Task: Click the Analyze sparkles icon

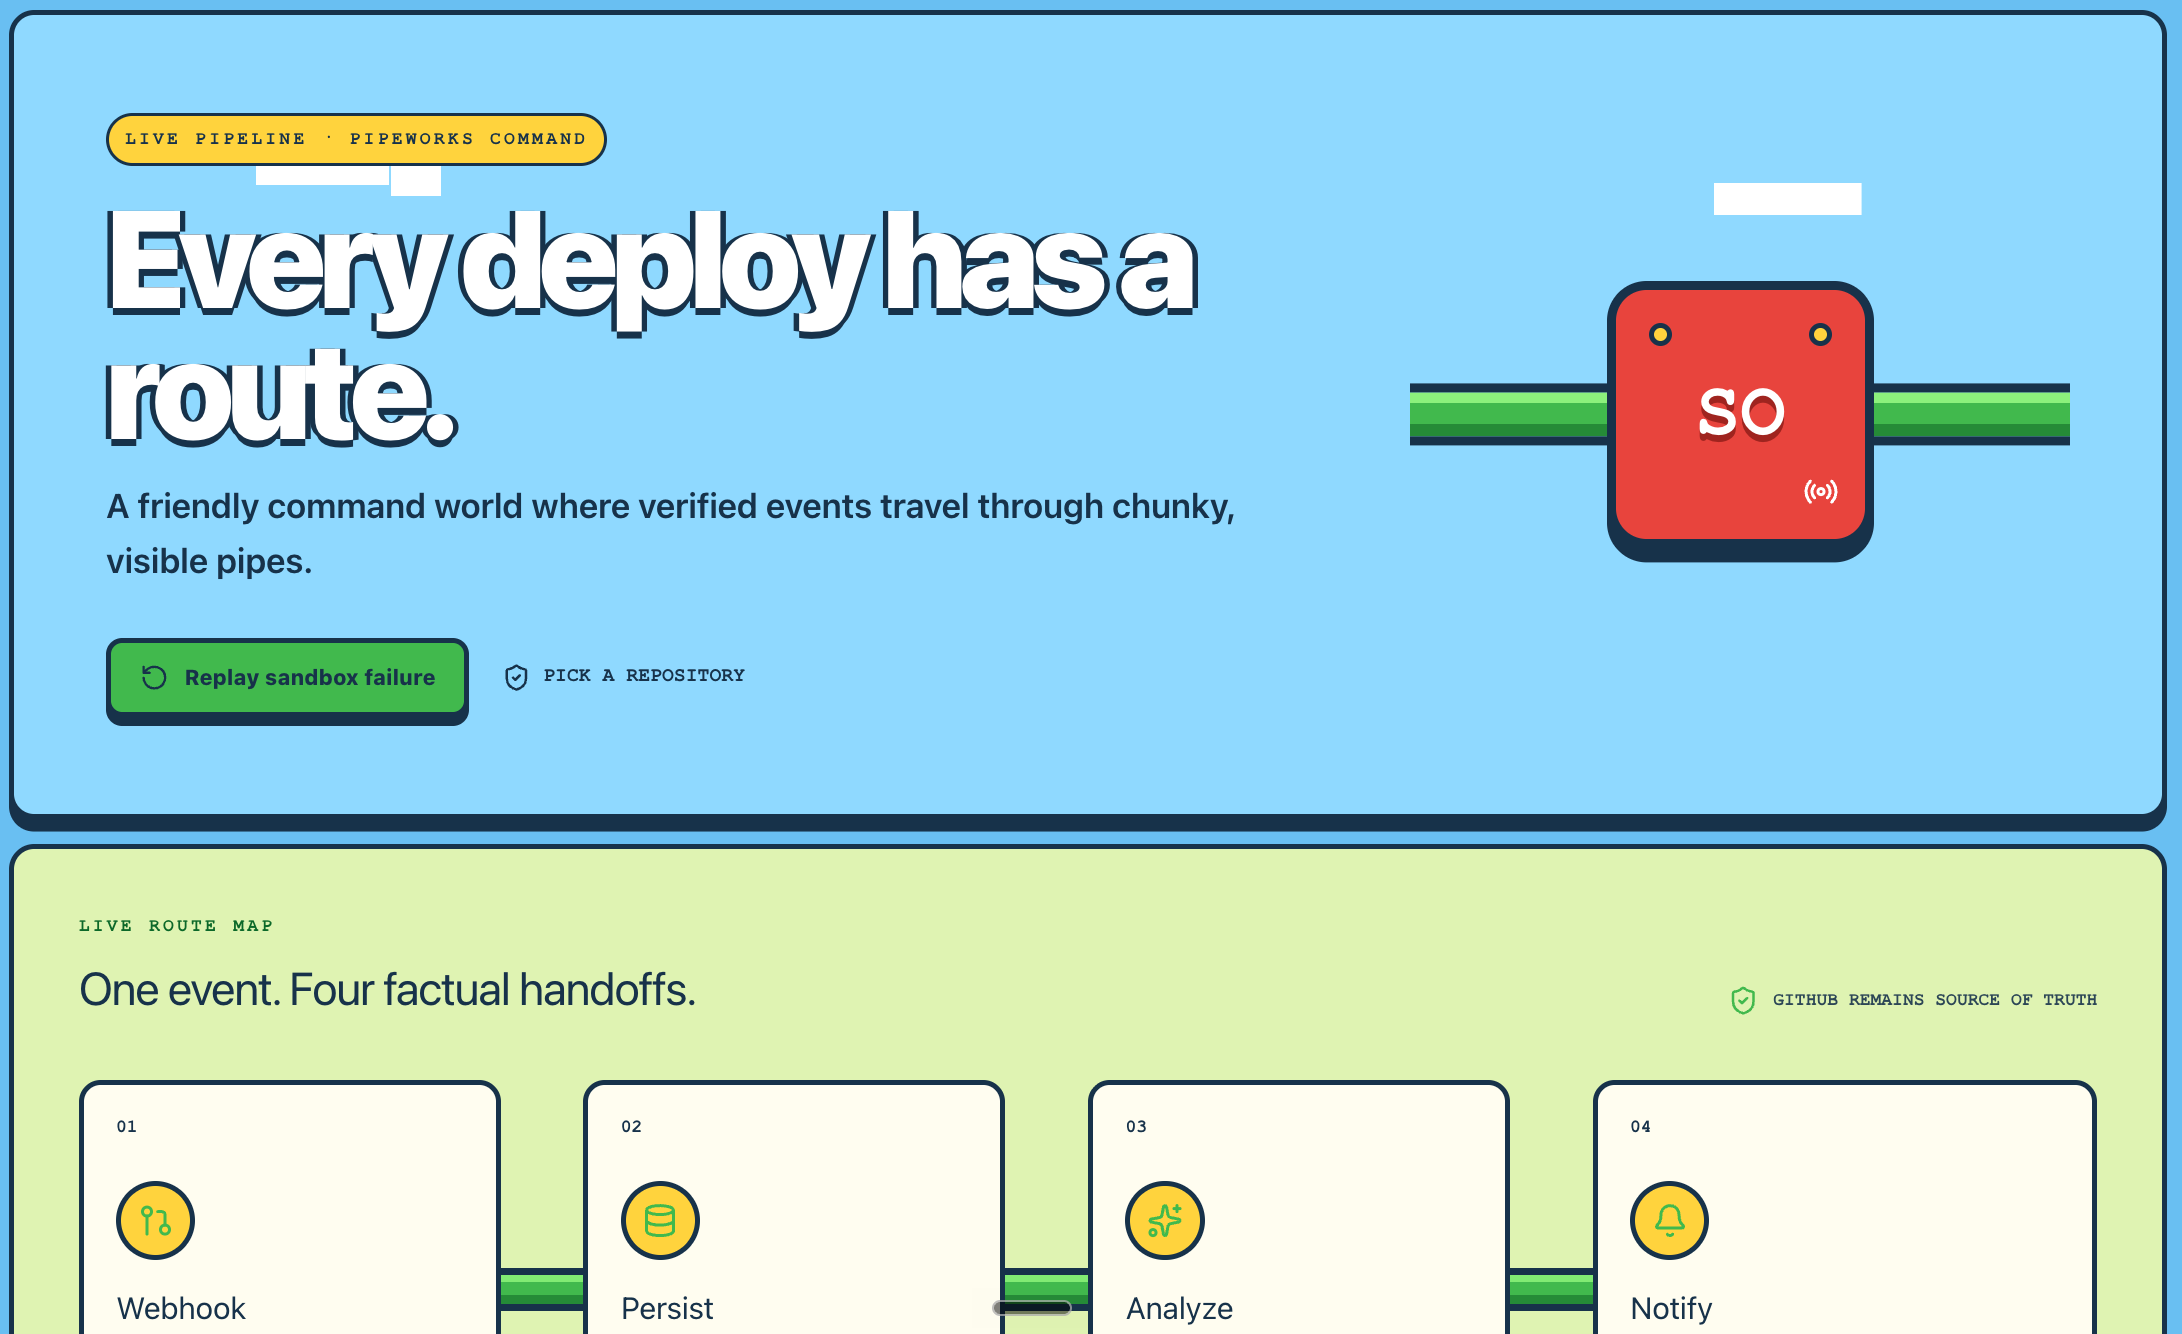Action: click(1165, 1220)
